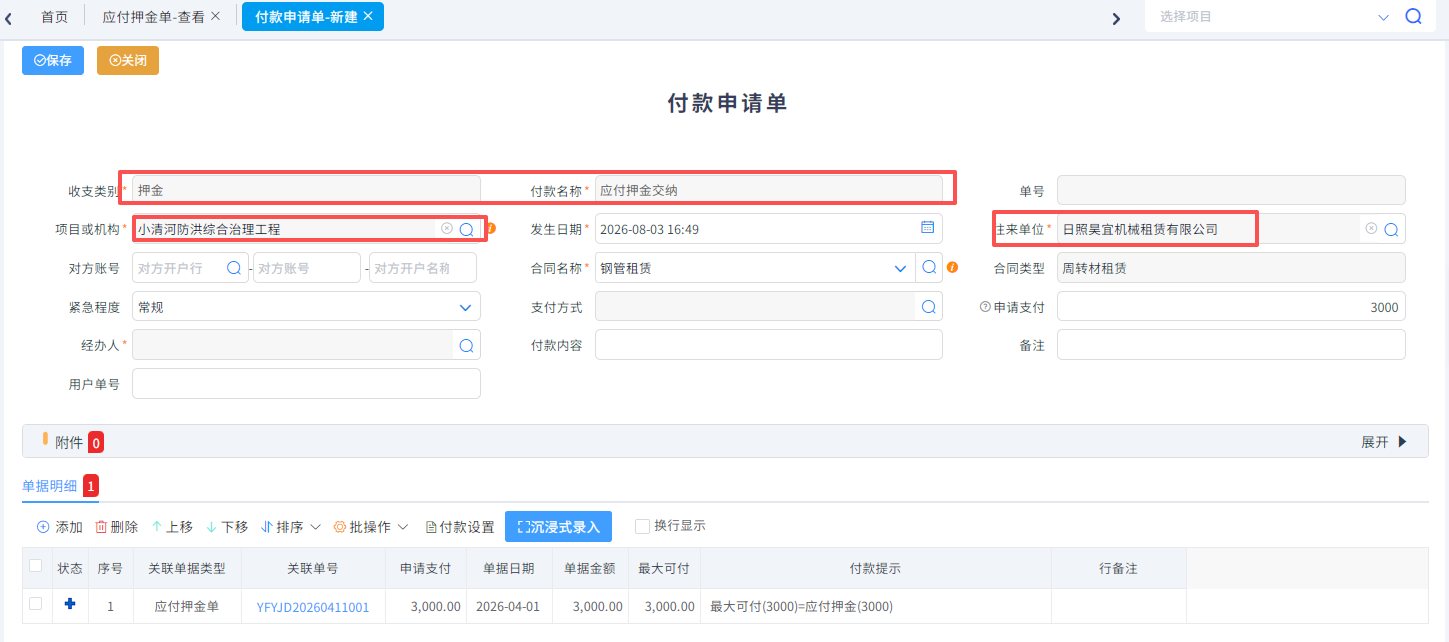Switch to the 首页 tab
1449x642 pixels.
[55, 16]
